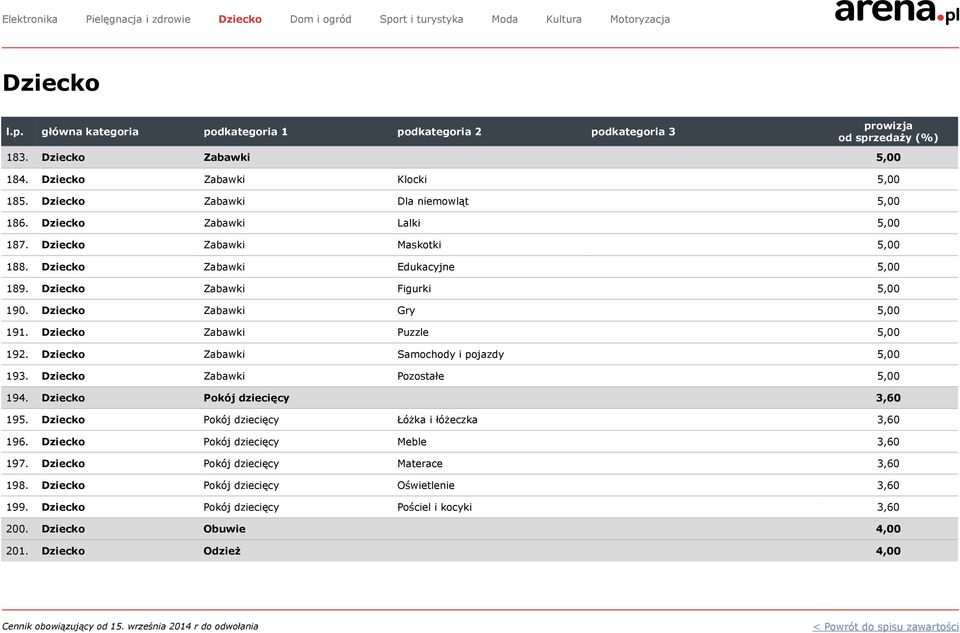Click the podkategoria 3 column header

point(633,132)
